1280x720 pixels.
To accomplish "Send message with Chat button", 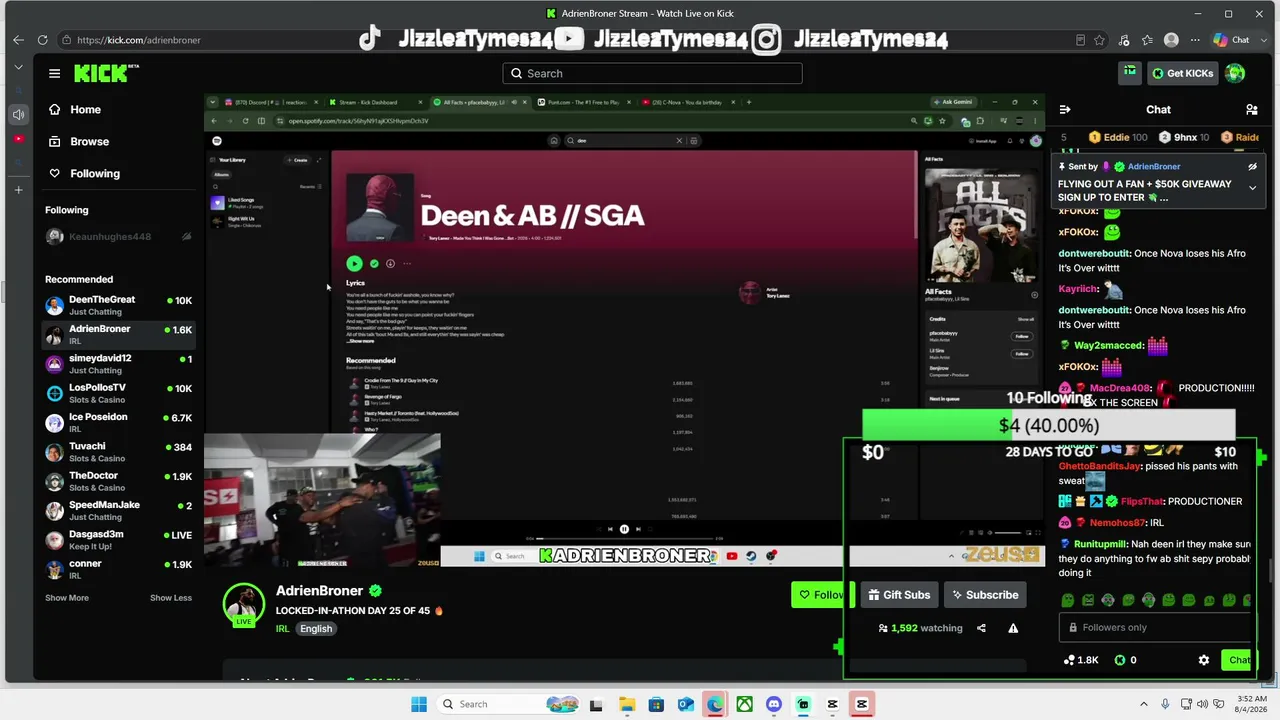I will click(x=1238, y=660).
